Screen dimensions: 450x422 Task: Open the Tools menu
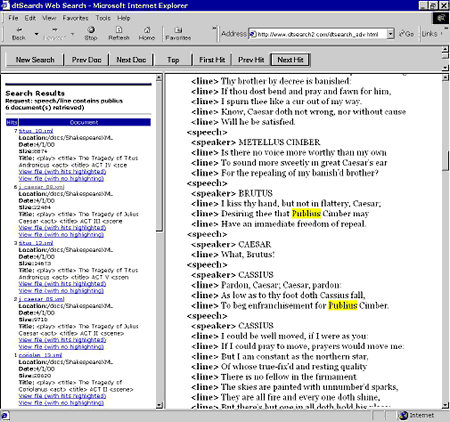(103, 18)
